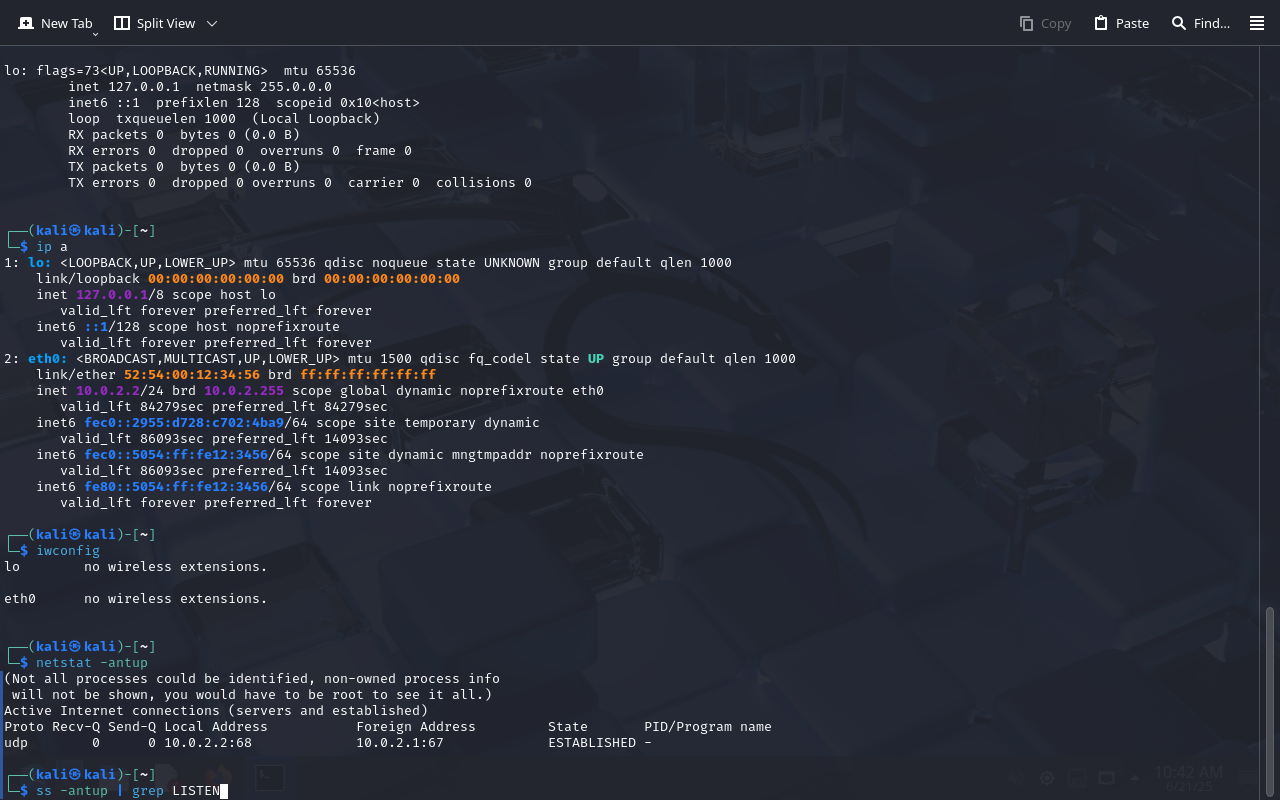Screen dimensions: 1280x800
Task: Expand the New Tab profile dropdown arrow
Action: pos(96,34)
